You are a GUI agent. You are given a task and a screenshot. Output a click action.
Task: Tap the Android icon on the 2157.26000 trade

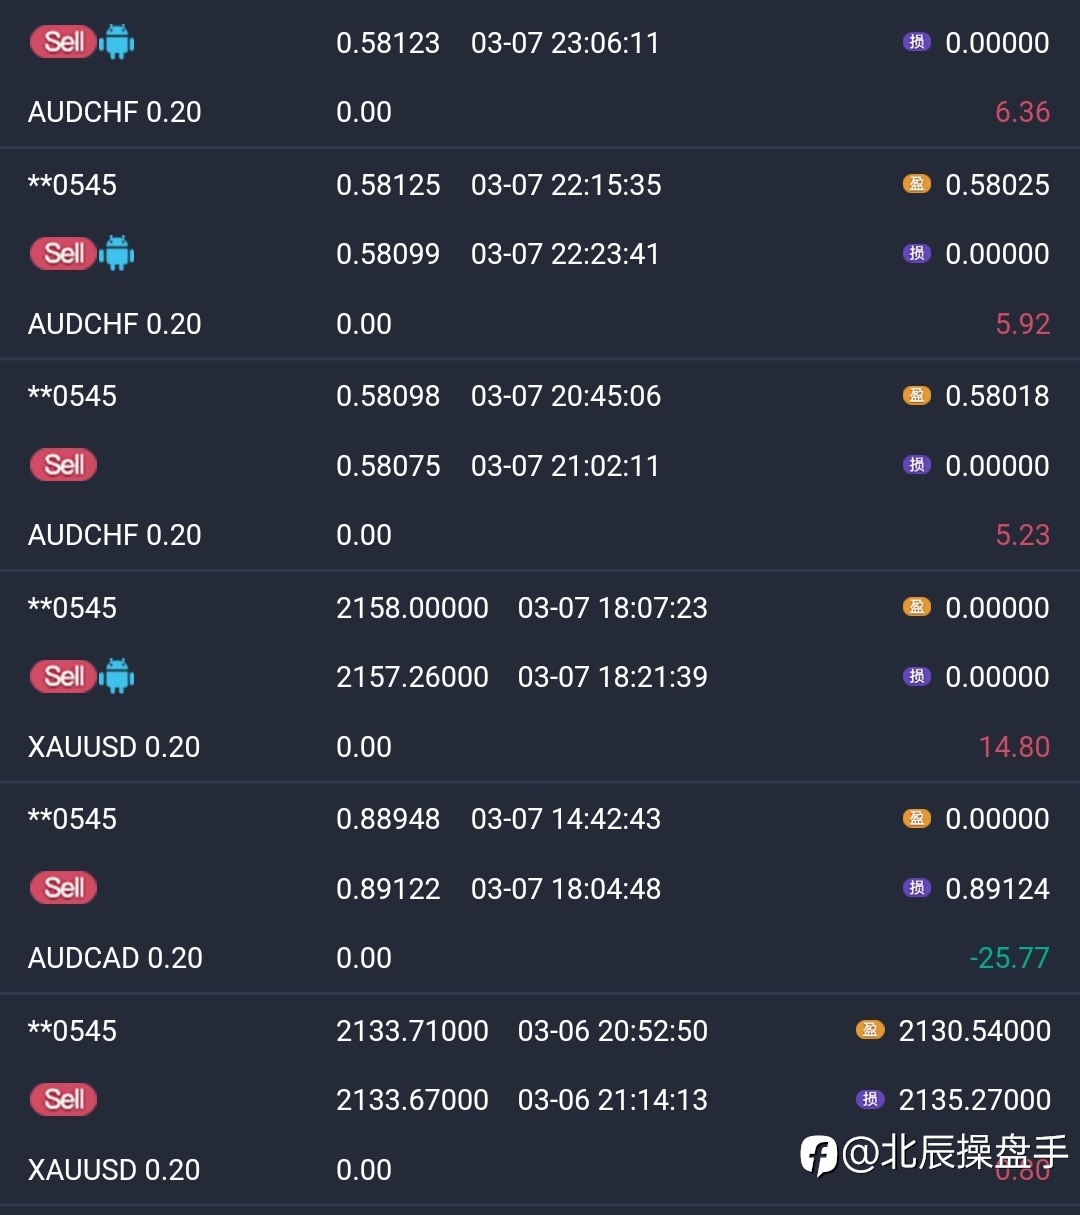(x=117, y=677)
